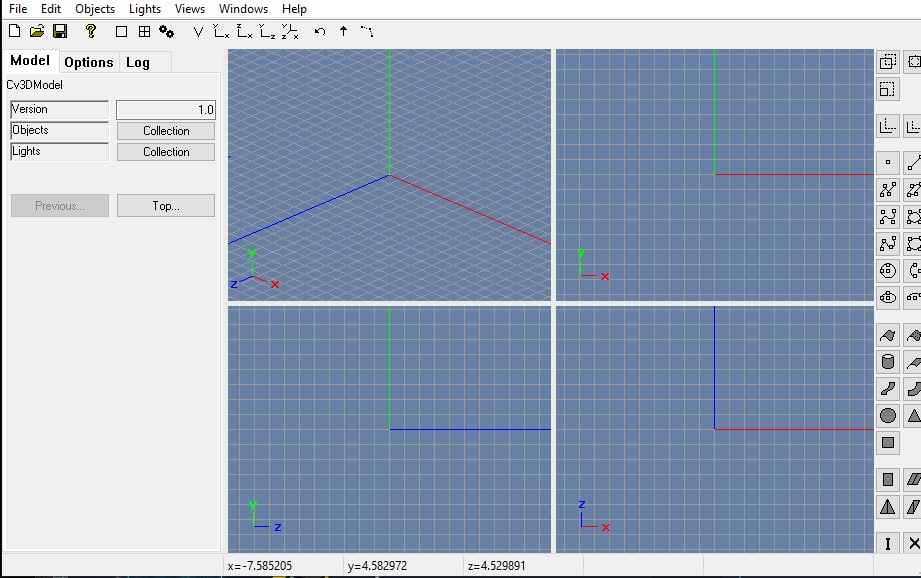Select the filled triangle shape tool
This screenshot has height=578, width=921.
point(914,416)
